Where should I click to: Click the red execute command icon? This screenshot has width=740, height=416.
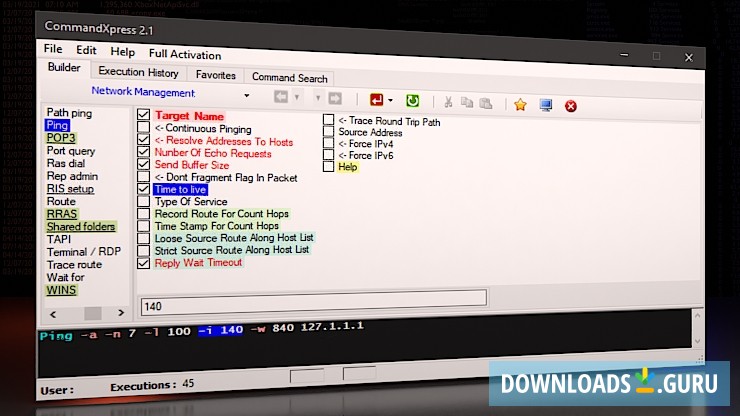click(377, 100)
